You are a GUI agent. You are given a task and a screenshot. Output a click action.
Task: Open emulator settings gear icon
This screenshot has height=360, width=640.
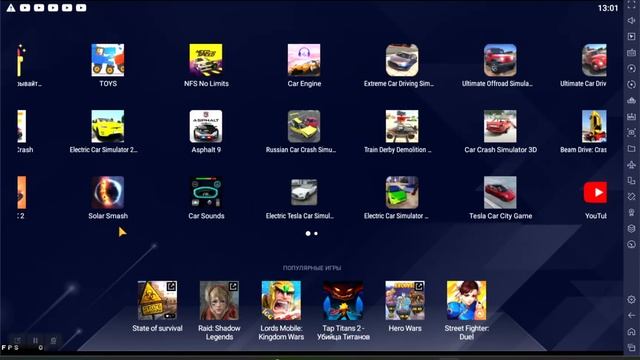click(x=631, y=299)
